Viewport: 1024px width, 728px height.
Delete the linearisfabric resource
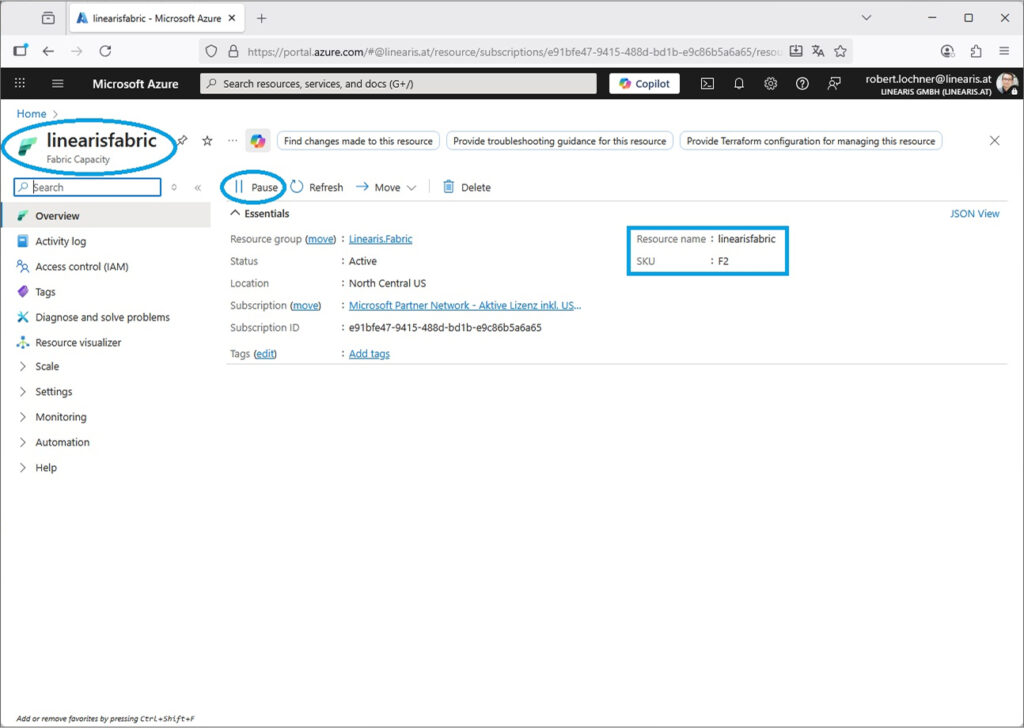[467, 187]
